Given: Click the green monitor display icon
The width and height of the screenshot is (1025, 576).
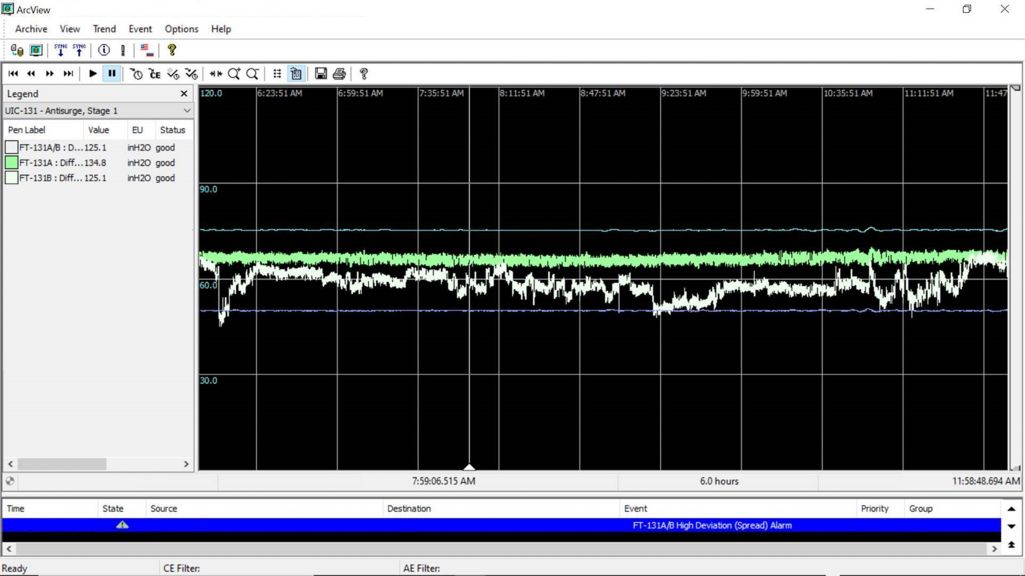Looking at the screenshot, I should tap(36, 50).
